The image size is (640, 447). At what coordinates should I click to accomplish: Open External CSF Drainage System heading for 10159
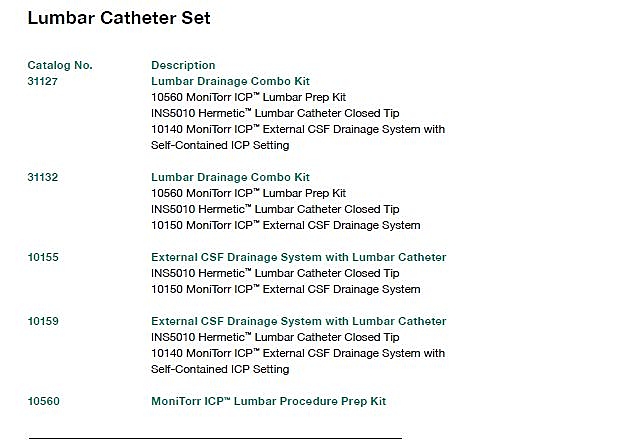pyautogui.click(x=298, y=321)
